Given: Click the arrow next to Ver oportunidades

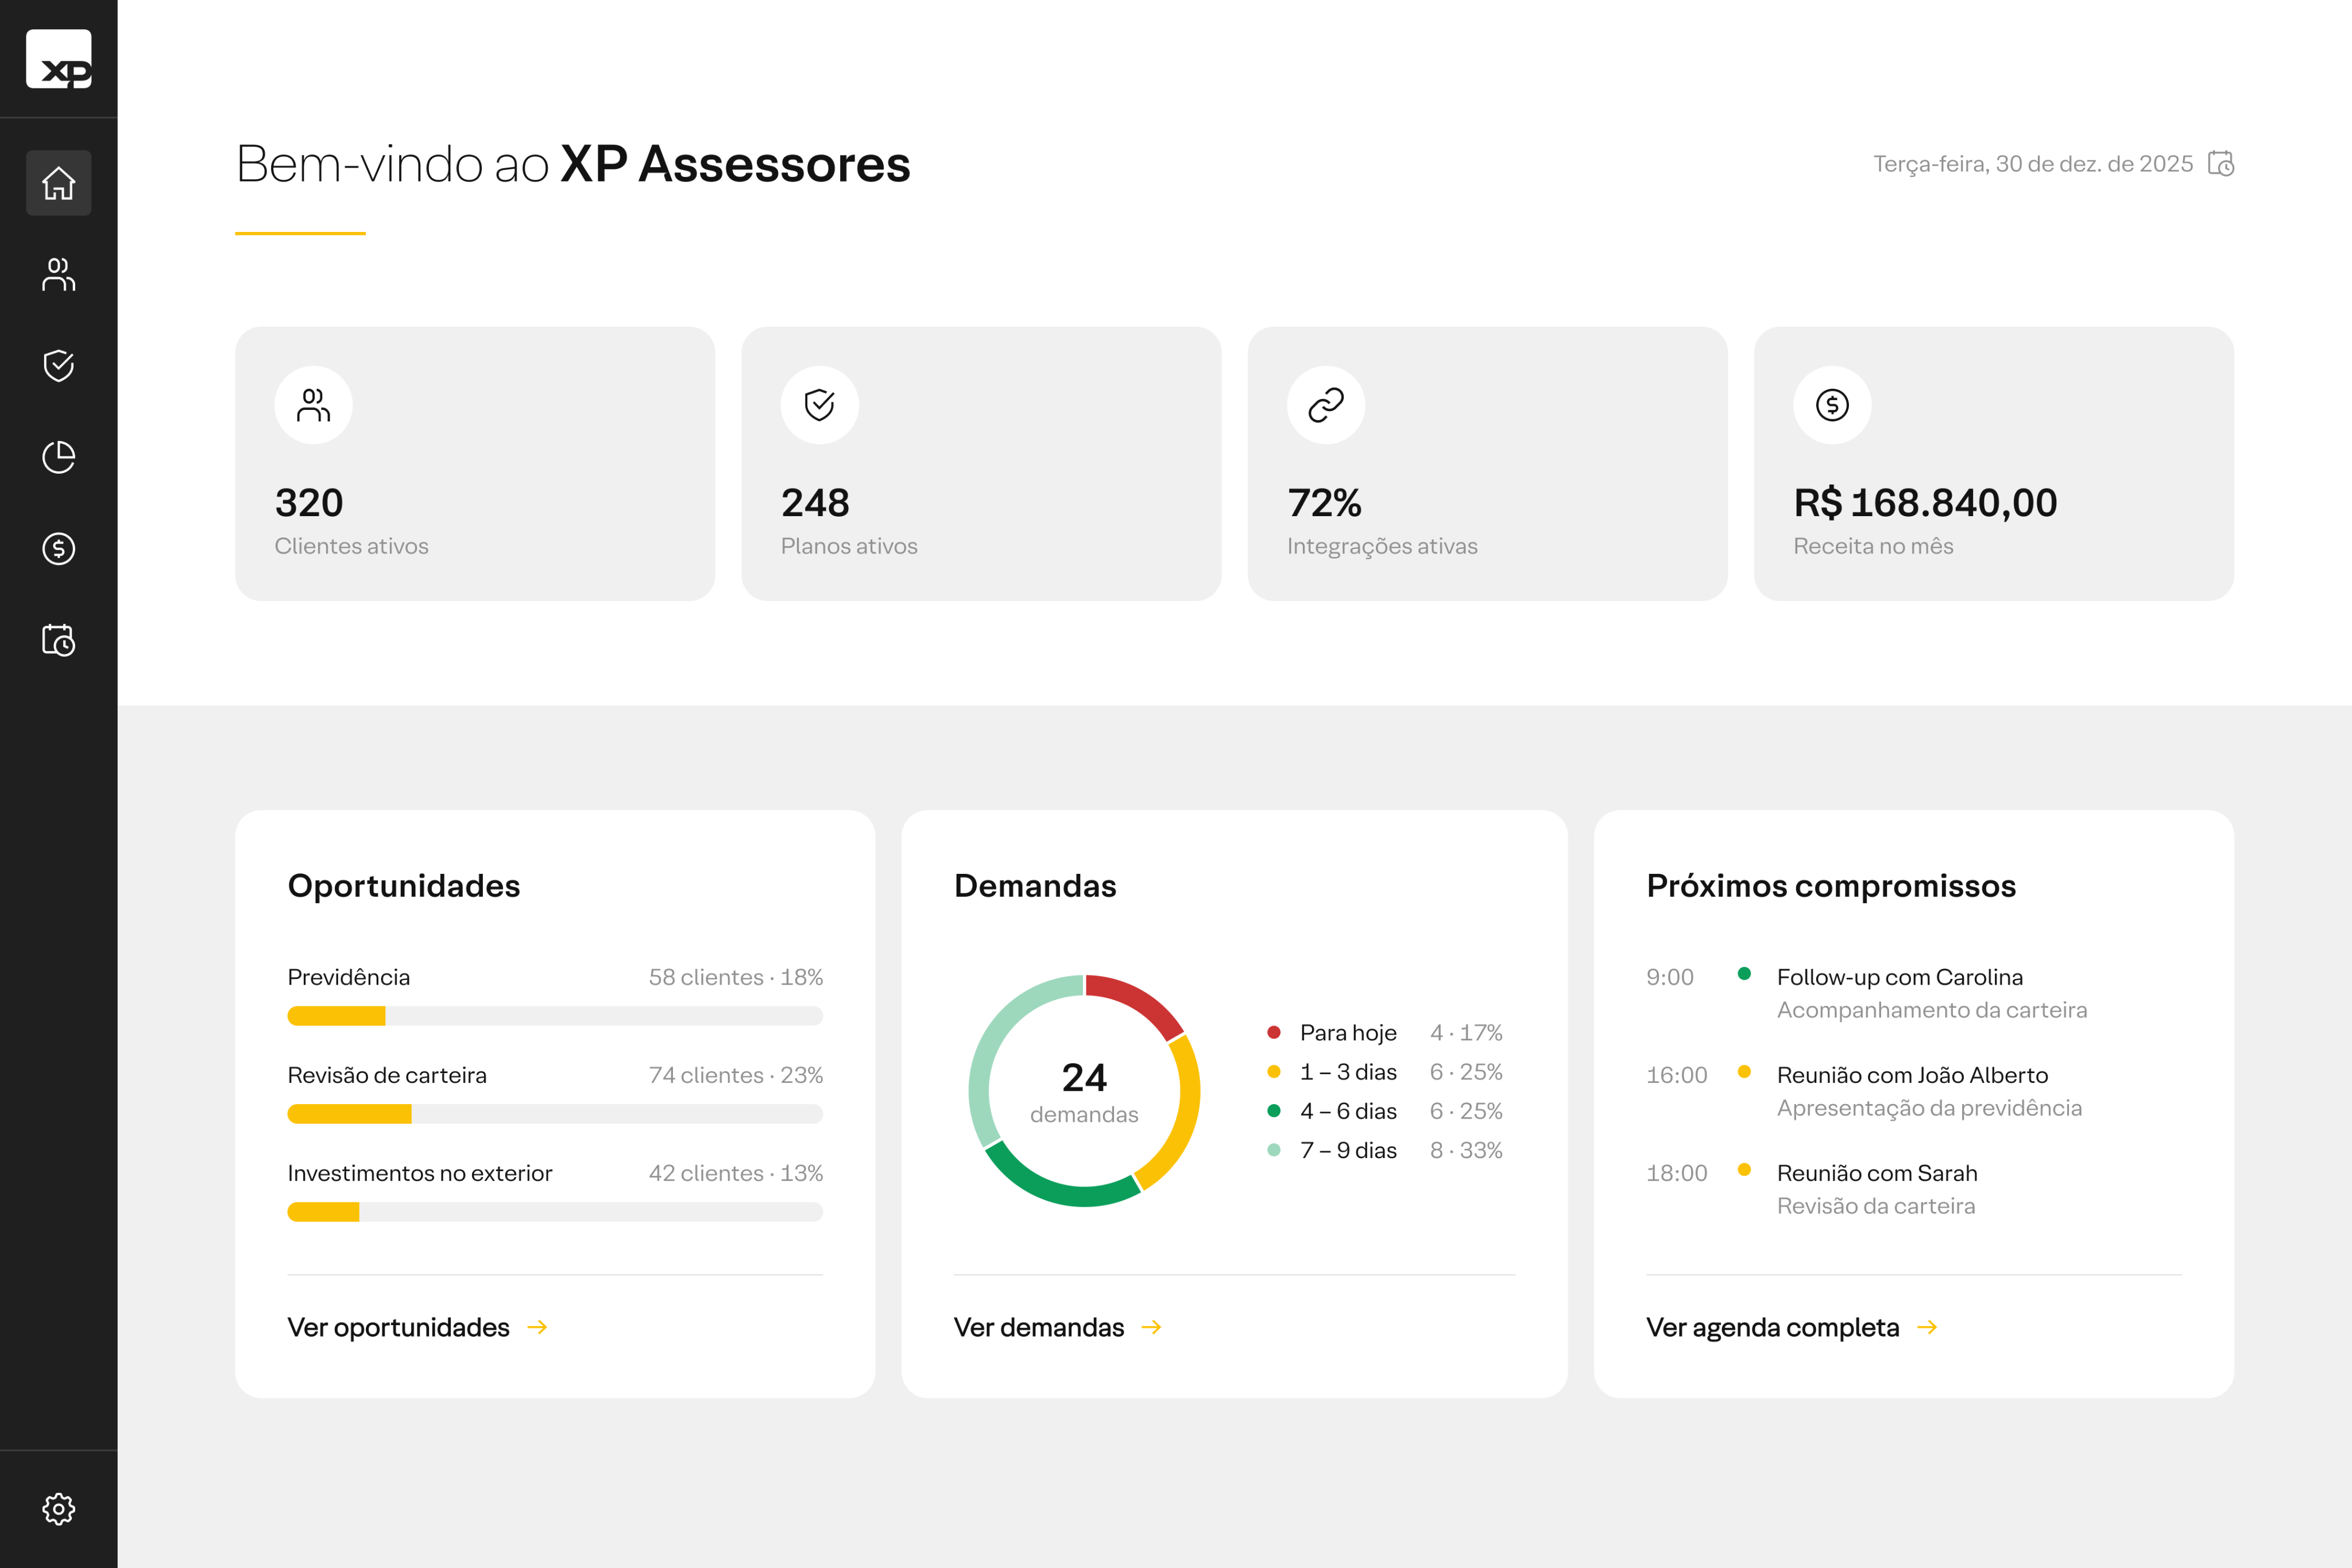Looking at the screenshot, I should [x=538, y=1327].
